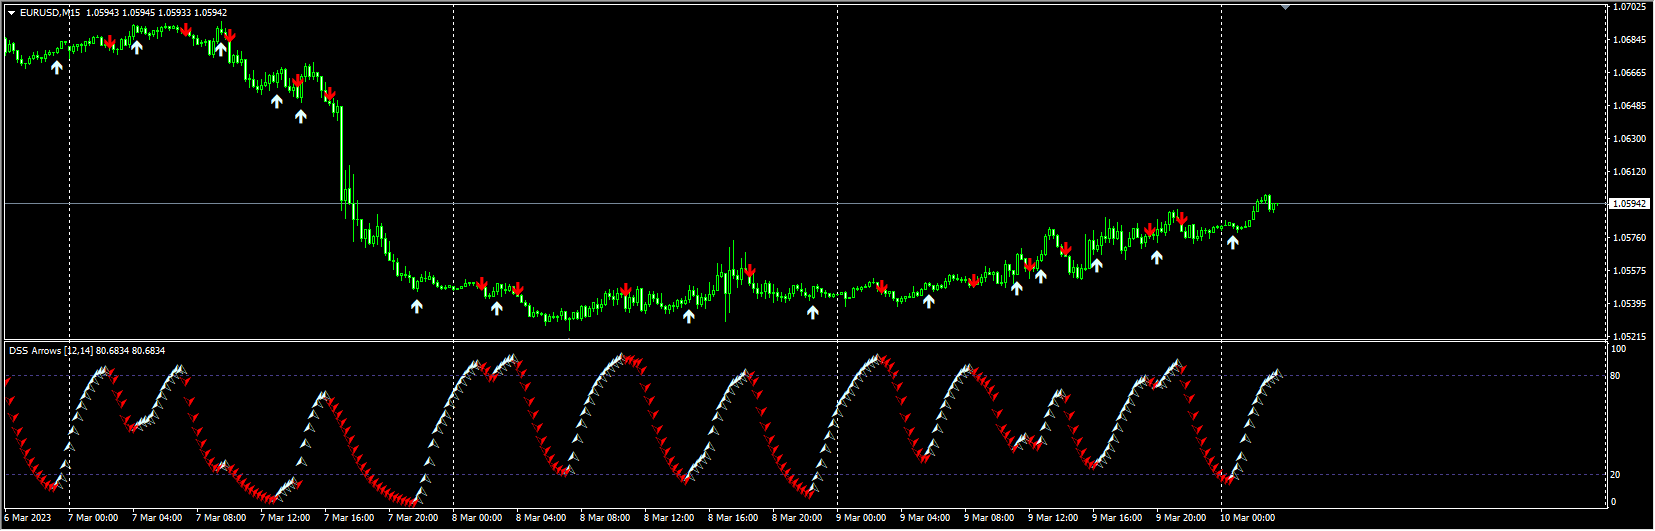Click the 6 Mar 2023 date label
Viewport: 1655px width, 531px height.
28,518
